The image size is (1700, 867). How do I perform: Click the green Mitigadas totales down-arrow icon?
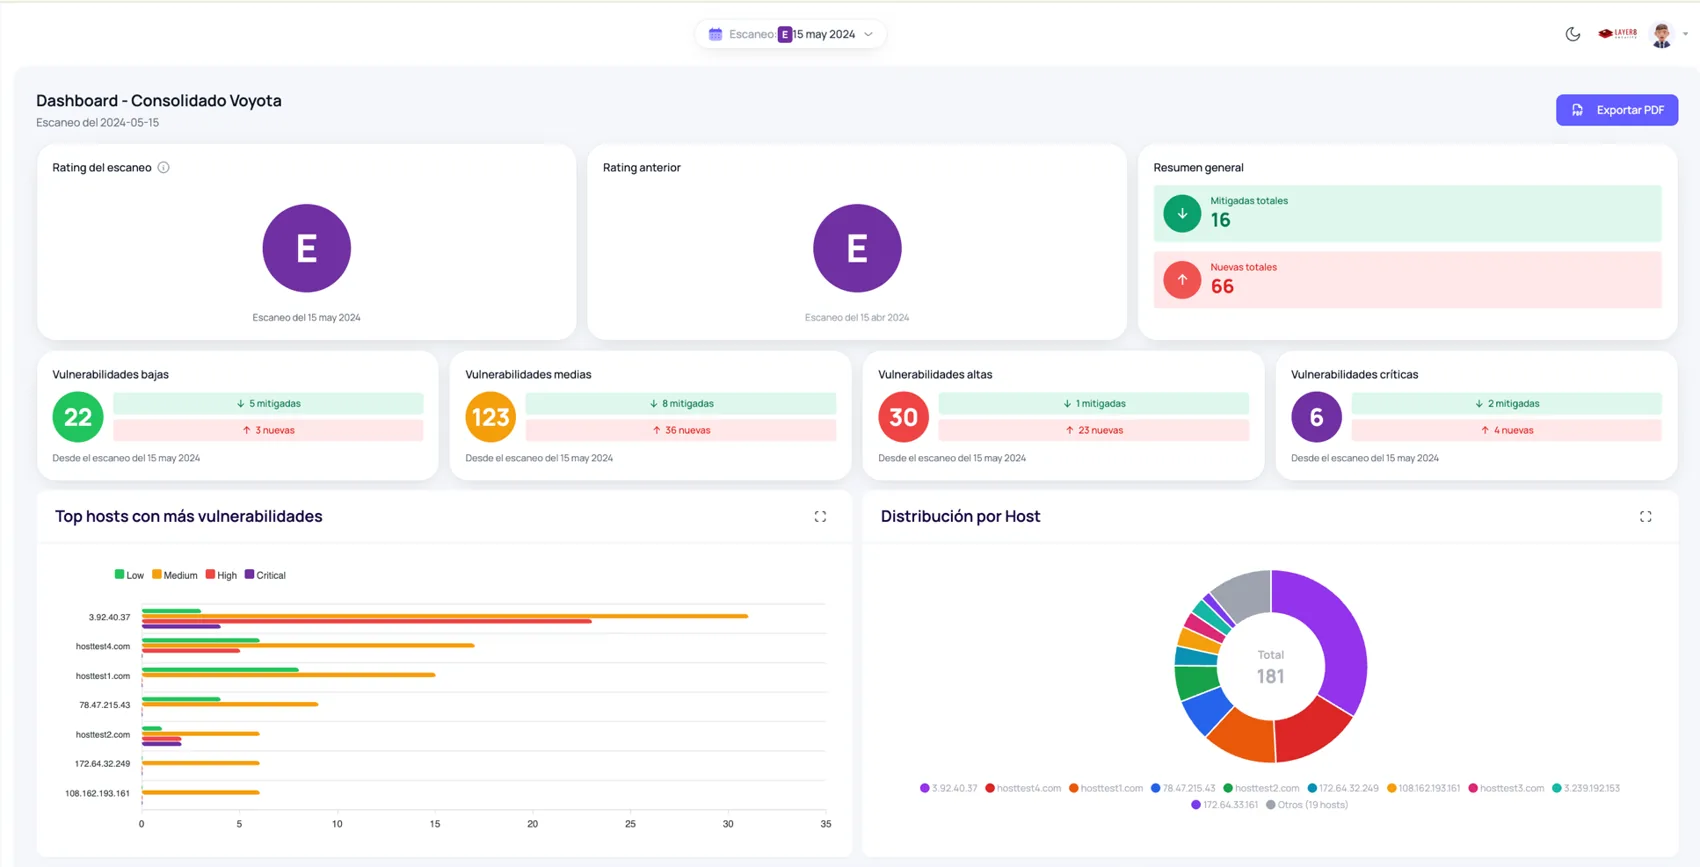coord(1182,213)
